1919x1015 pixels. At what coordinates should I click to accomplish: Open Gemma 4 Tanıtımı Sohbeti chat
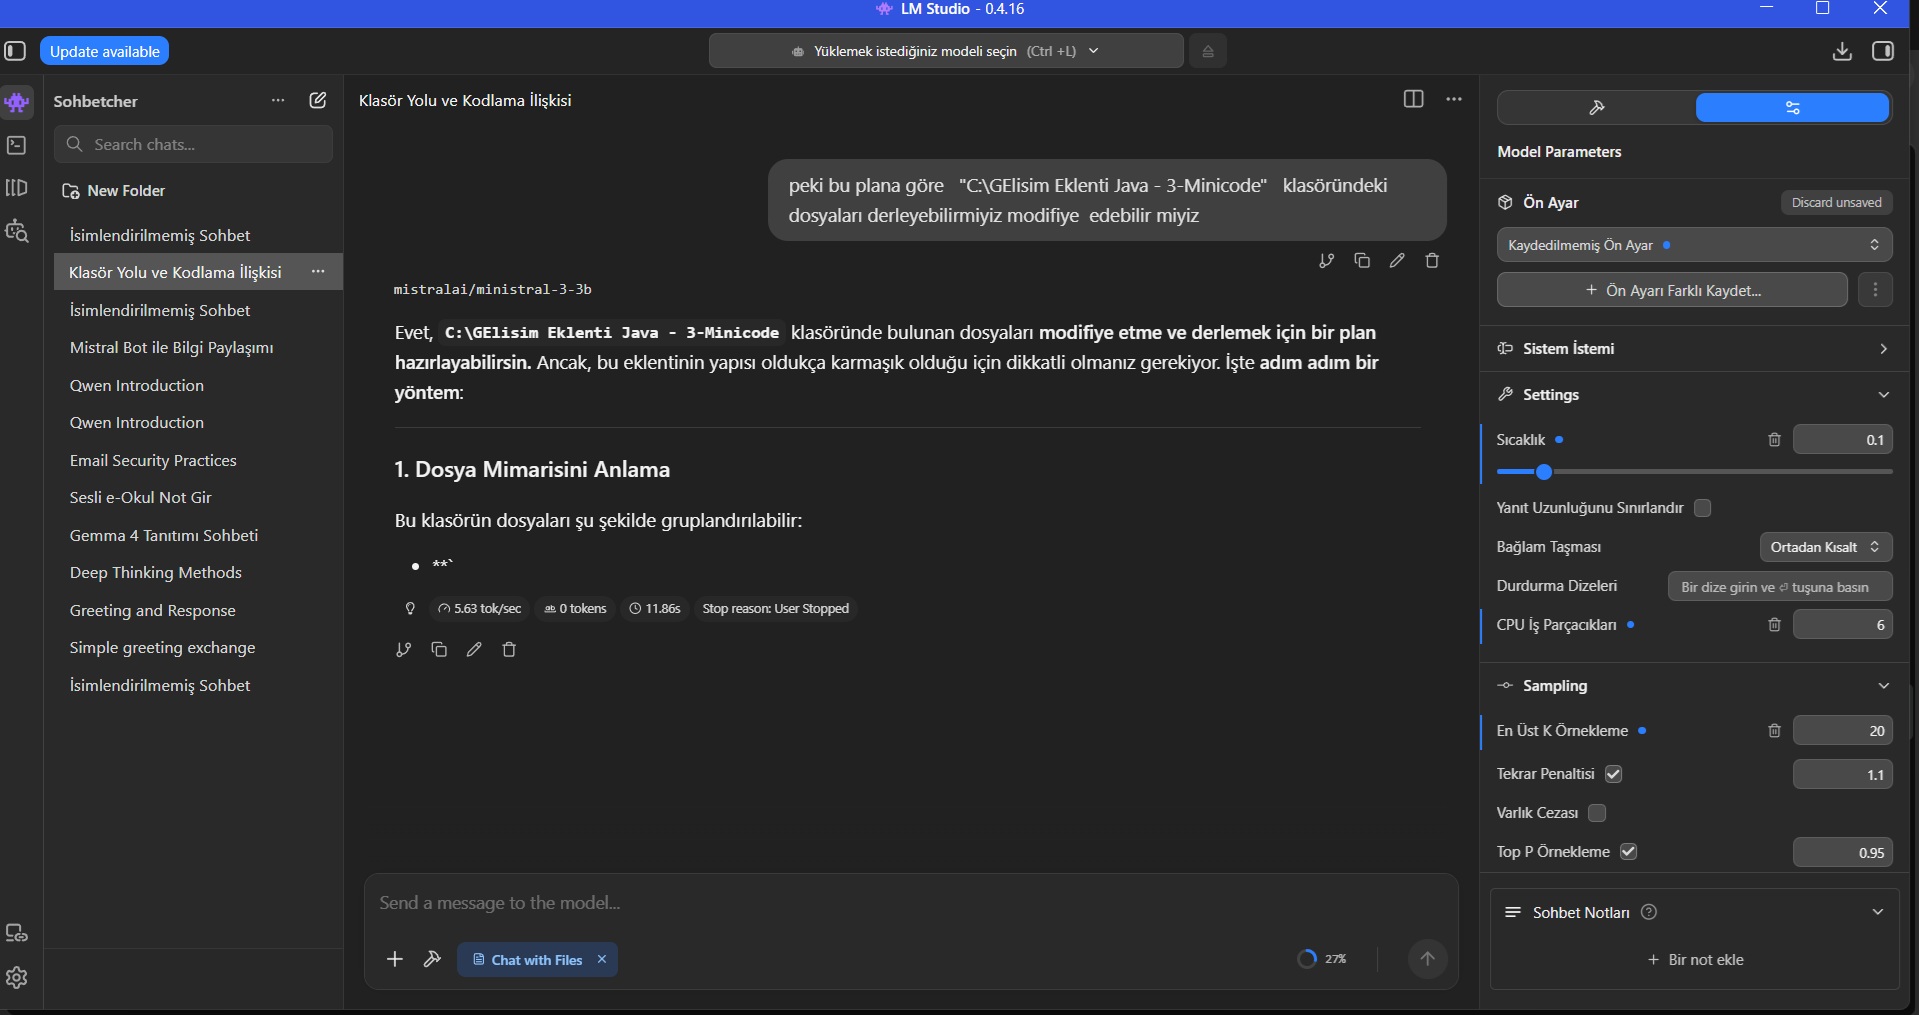click(164, 535)
